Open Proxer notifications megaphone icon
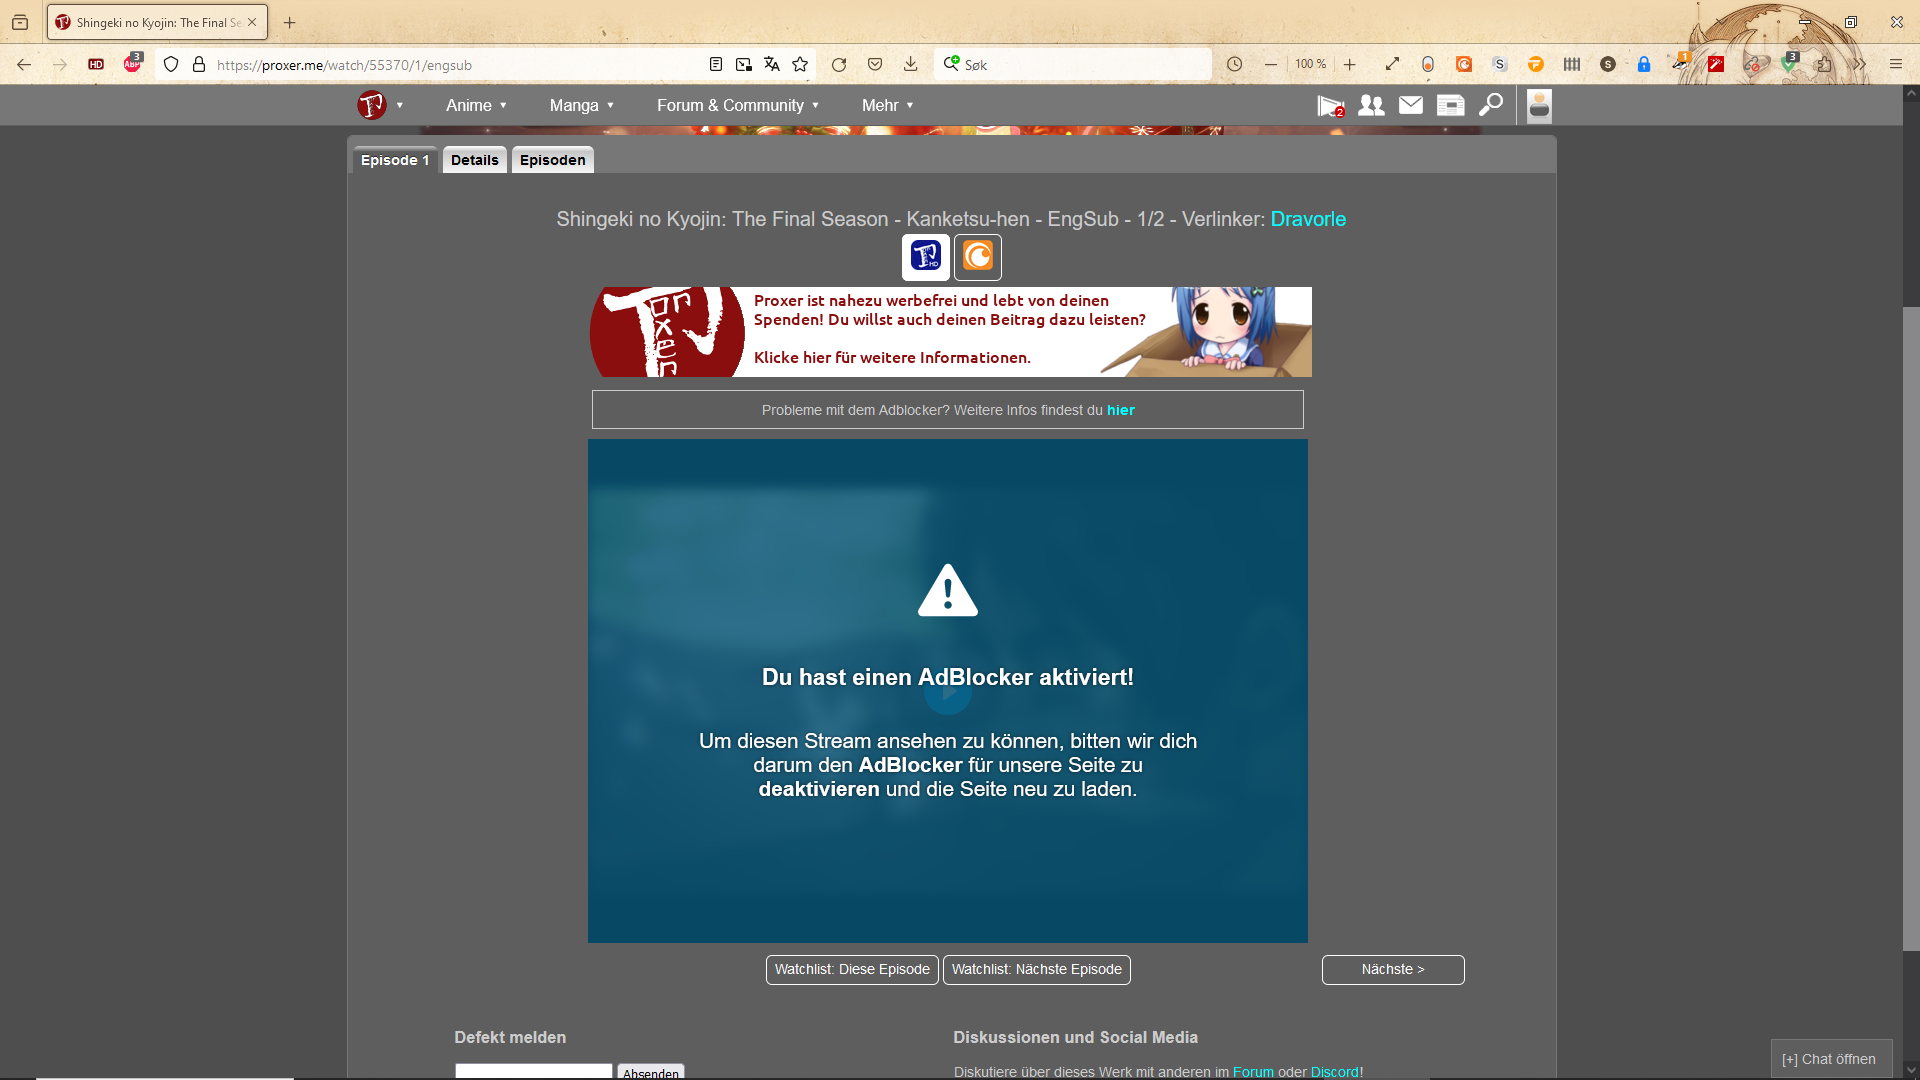Image resolution: width=1920 pixels, height=1080 pixels. [x=1330, y=105]
